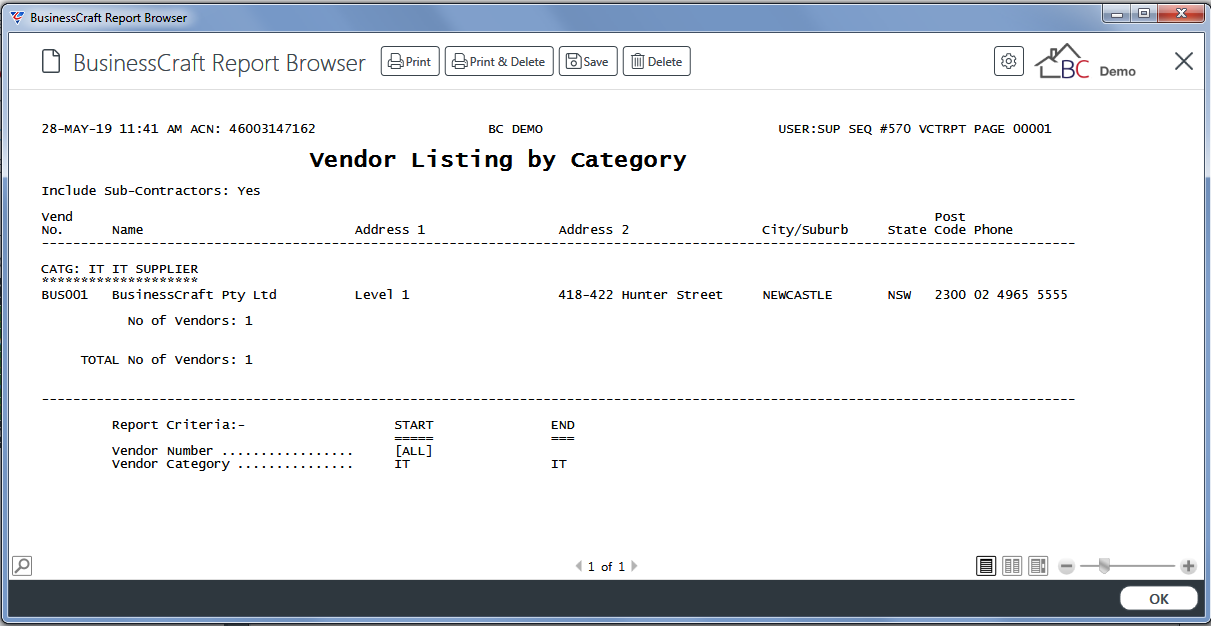Image resolution: width=1211 pixels, height=626 pixels.
Task: Switch to the third page layout view
Action: click(1038, 566)
